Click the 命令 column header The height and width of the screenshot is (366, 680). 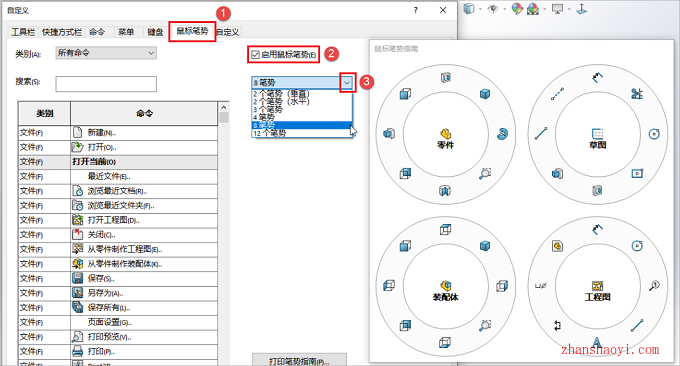click(x=144, y=114)
